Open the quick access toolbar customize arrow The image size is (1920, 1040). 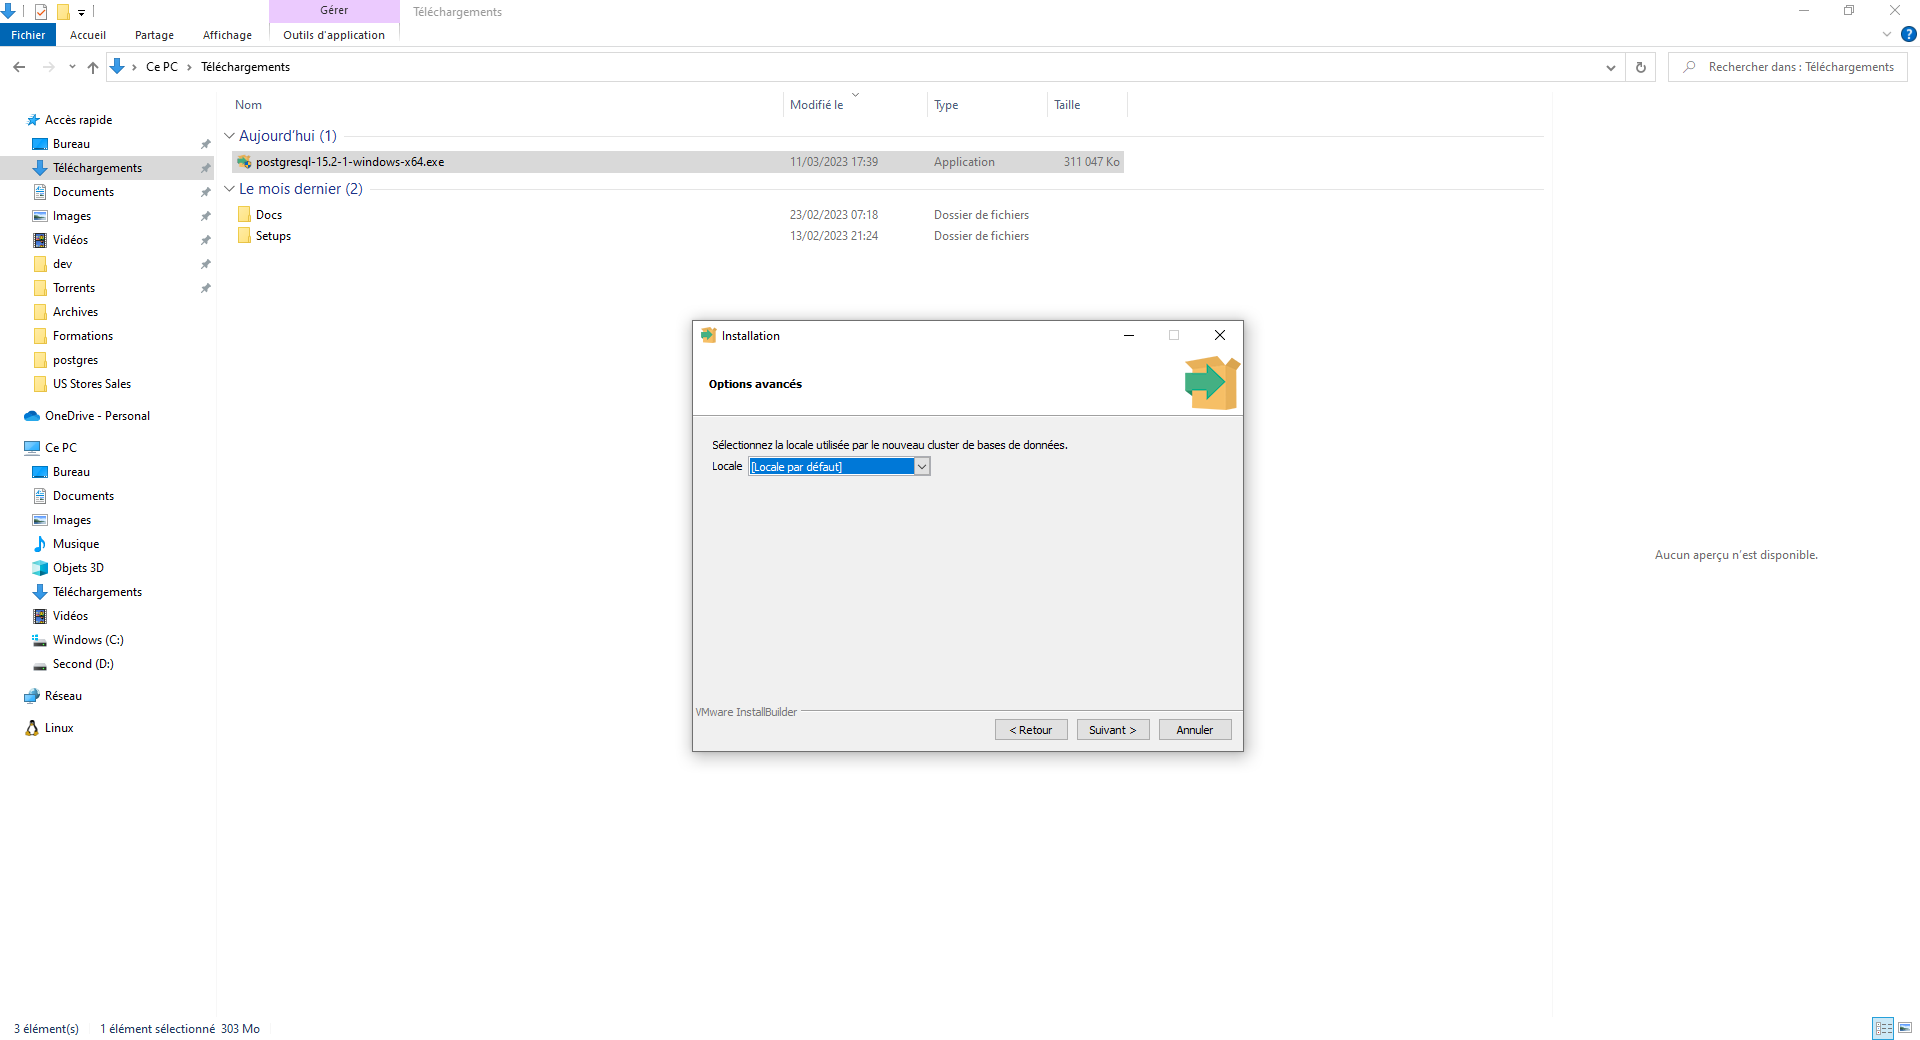tap(81, 13)
